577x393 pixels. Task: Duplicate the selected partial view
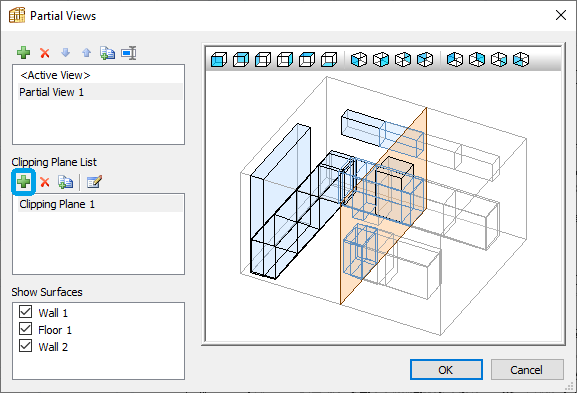point(107,53)
